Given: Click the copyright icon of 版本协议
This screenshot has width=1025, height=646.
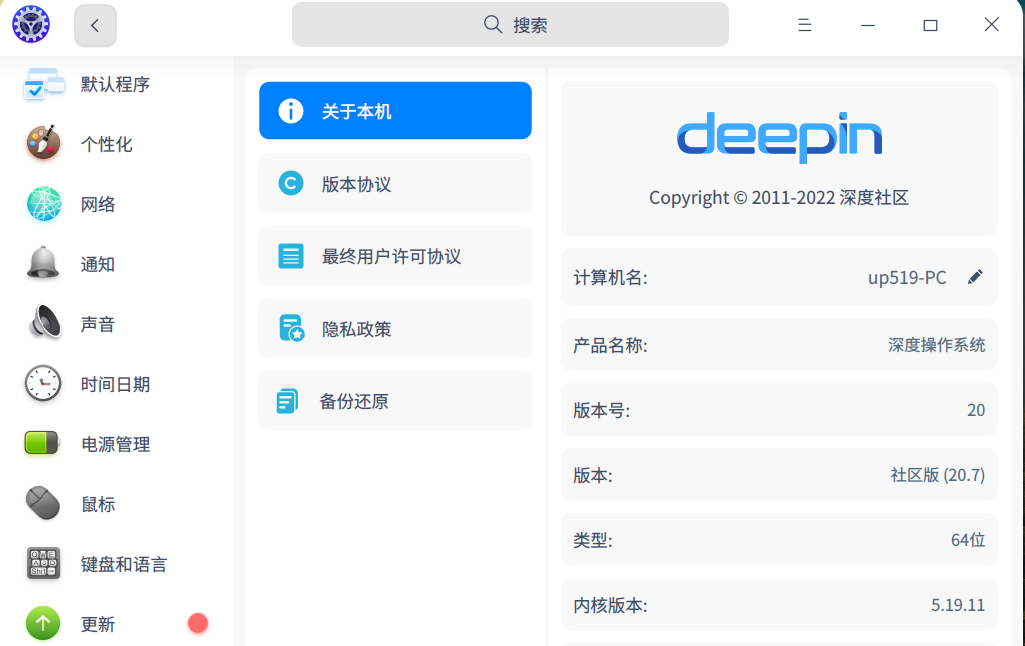Looking at the screenshot, I should tap(291, 183).
